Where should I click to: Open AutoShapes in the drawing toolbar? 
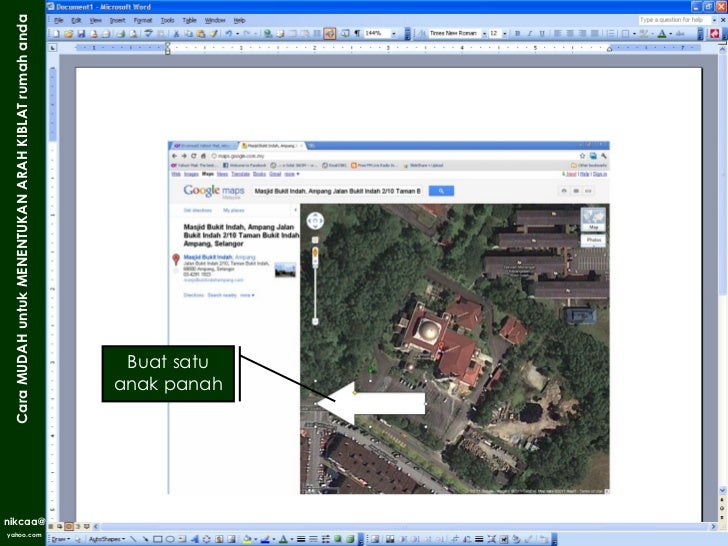pos(105,538)
